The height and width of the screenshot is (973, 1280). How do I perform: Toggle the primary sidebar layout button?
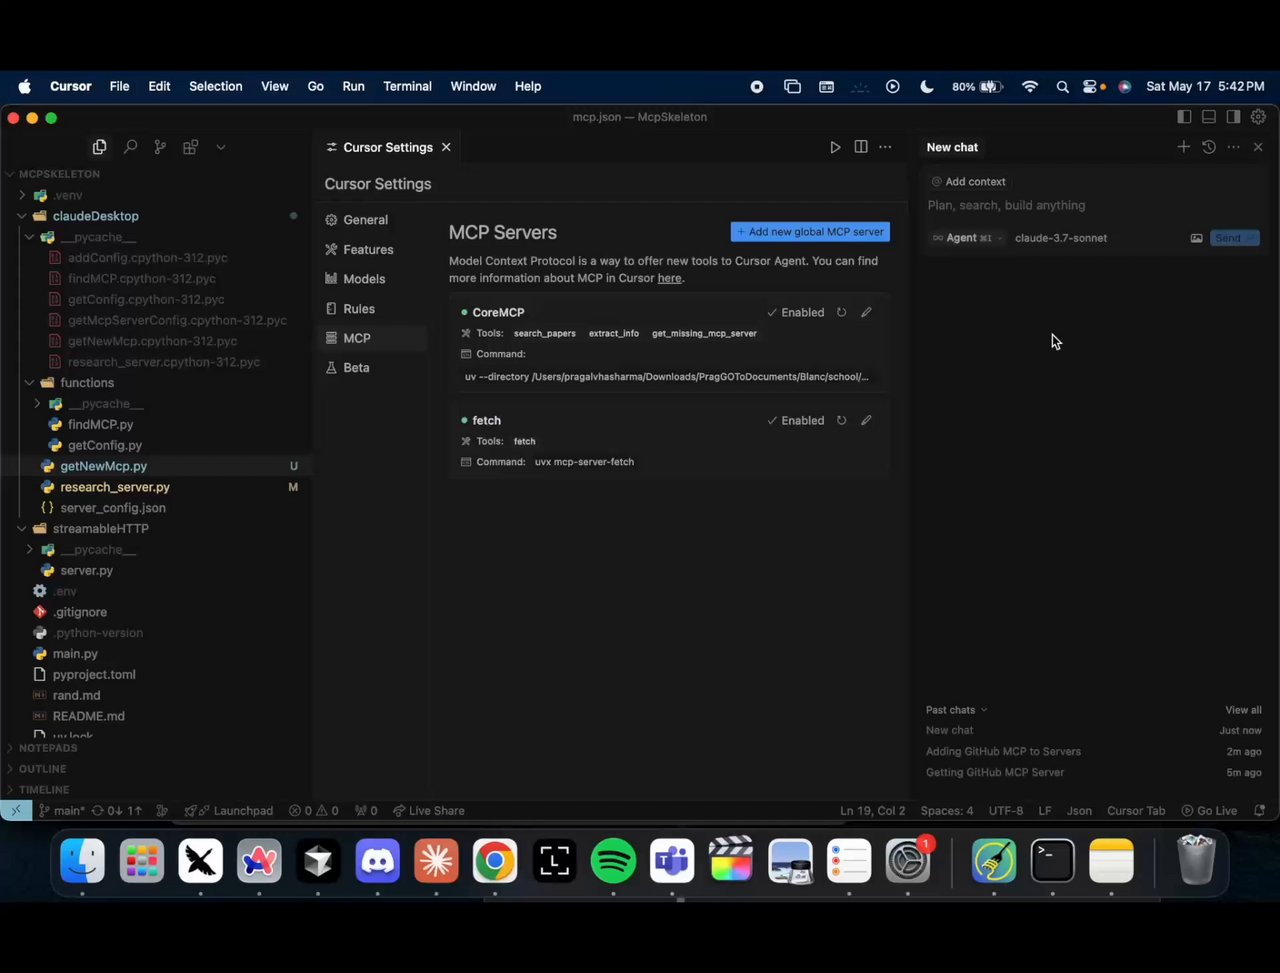tap(1184, 117)
